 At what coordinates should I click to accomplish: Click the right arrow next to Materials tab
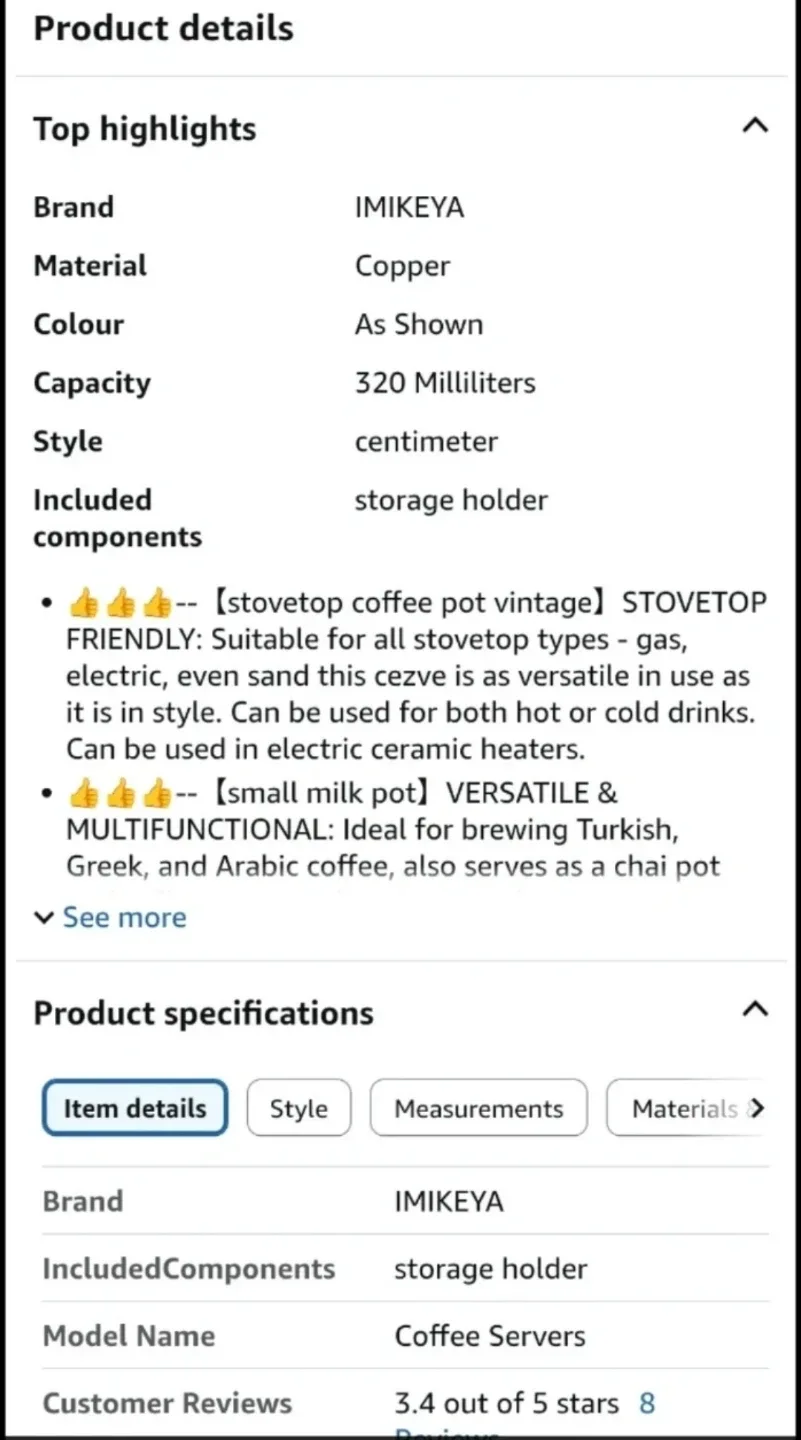point(760,1108)
